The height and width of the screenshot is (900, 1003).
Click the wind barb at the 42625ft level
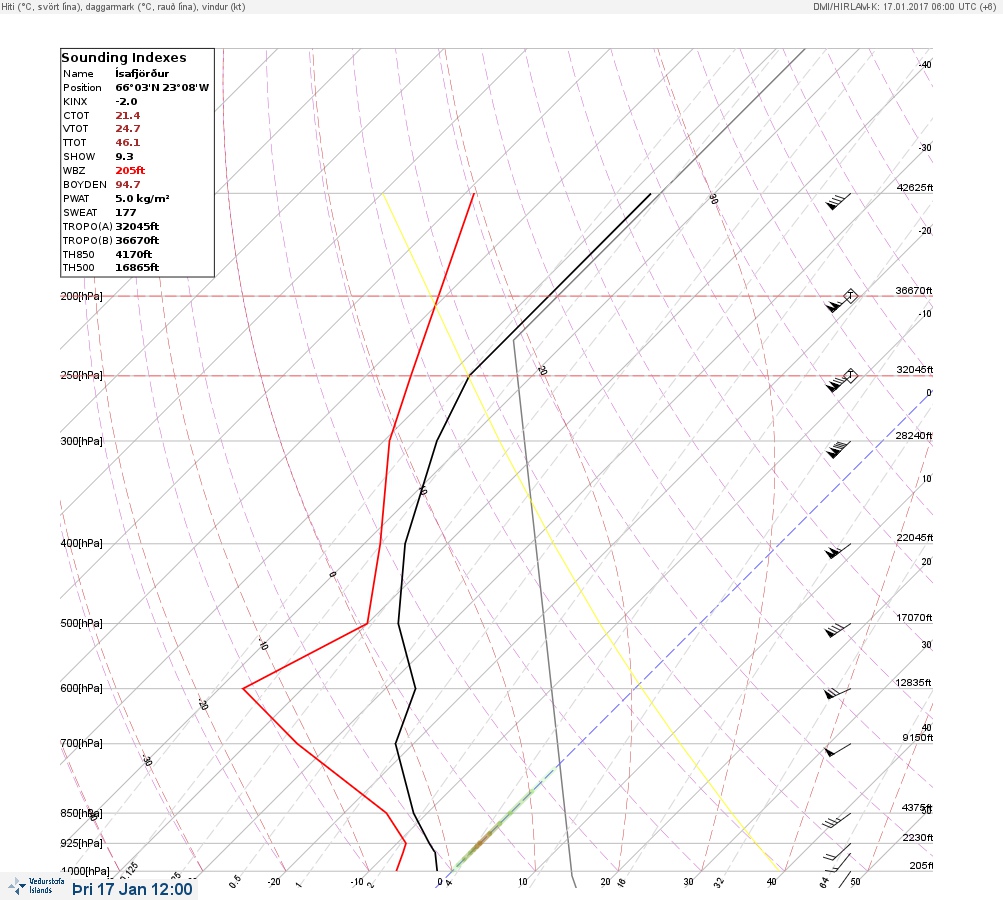pyautogui.click(x=839, y=201)
